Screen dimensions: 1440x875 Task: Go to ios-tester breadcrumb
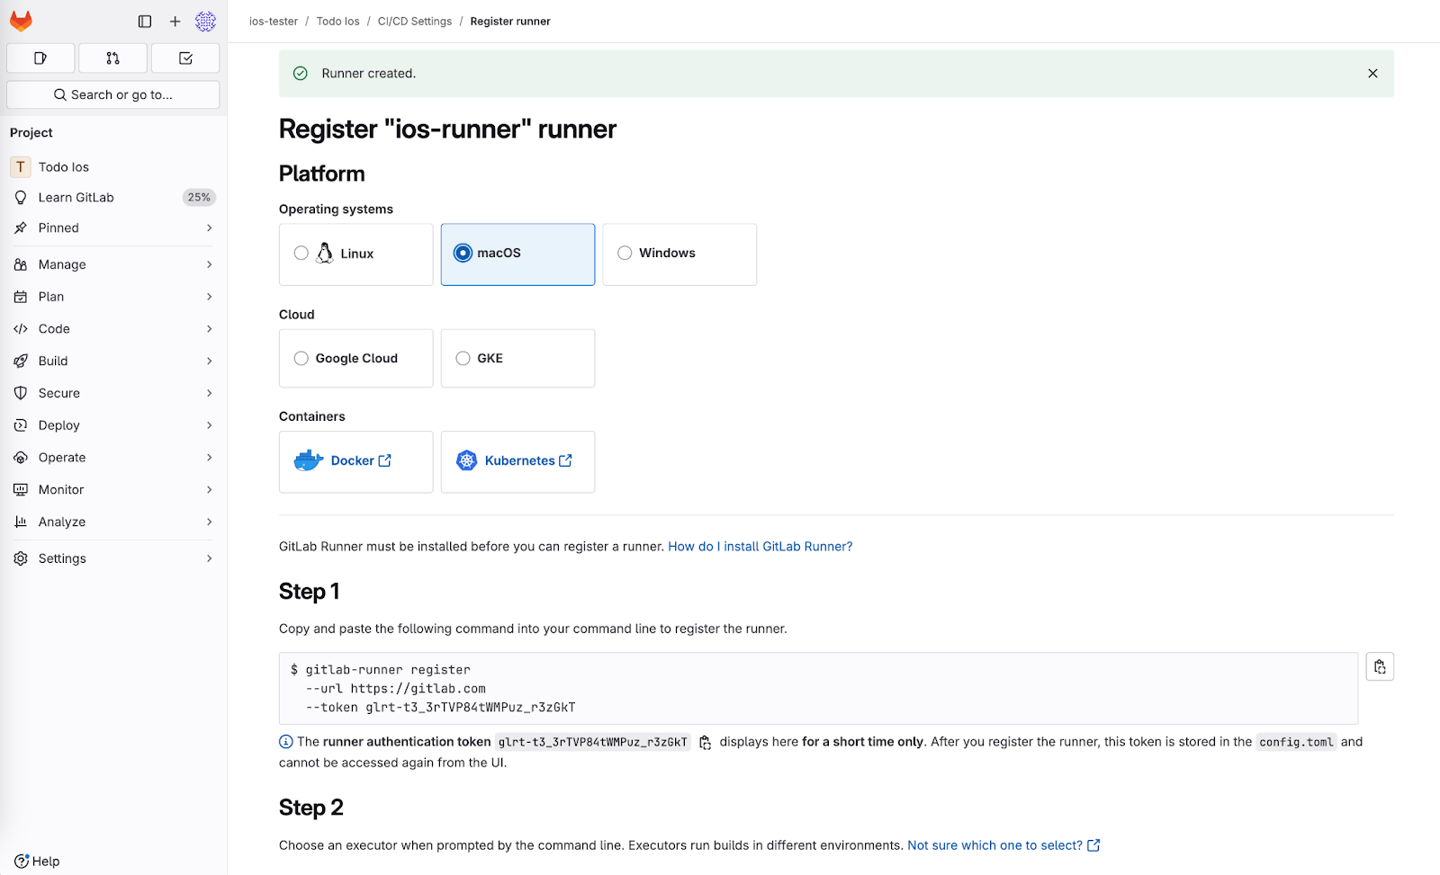coord(273,21)
